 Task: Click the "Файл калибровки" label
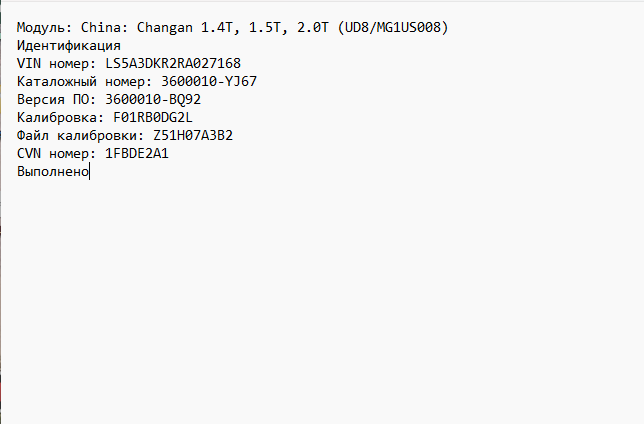[x=77, y=135]
